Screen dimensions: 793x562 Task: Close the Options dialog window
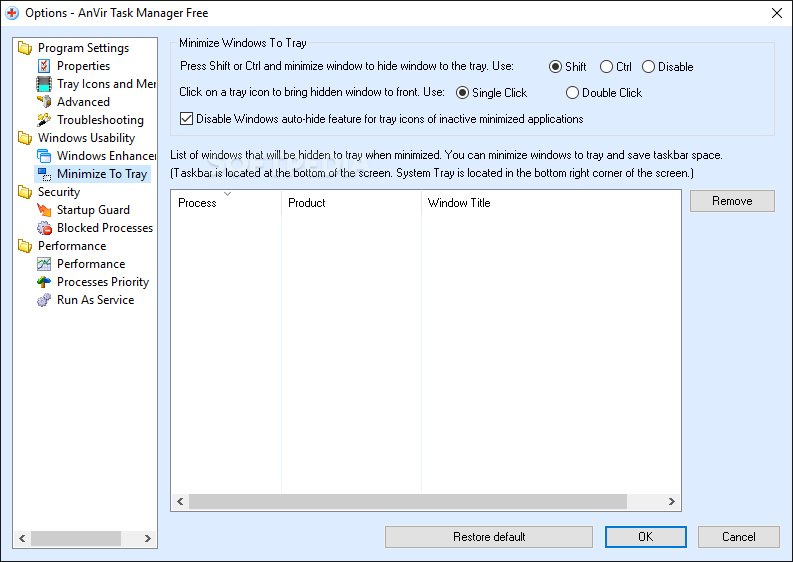[x=777, y=13]
